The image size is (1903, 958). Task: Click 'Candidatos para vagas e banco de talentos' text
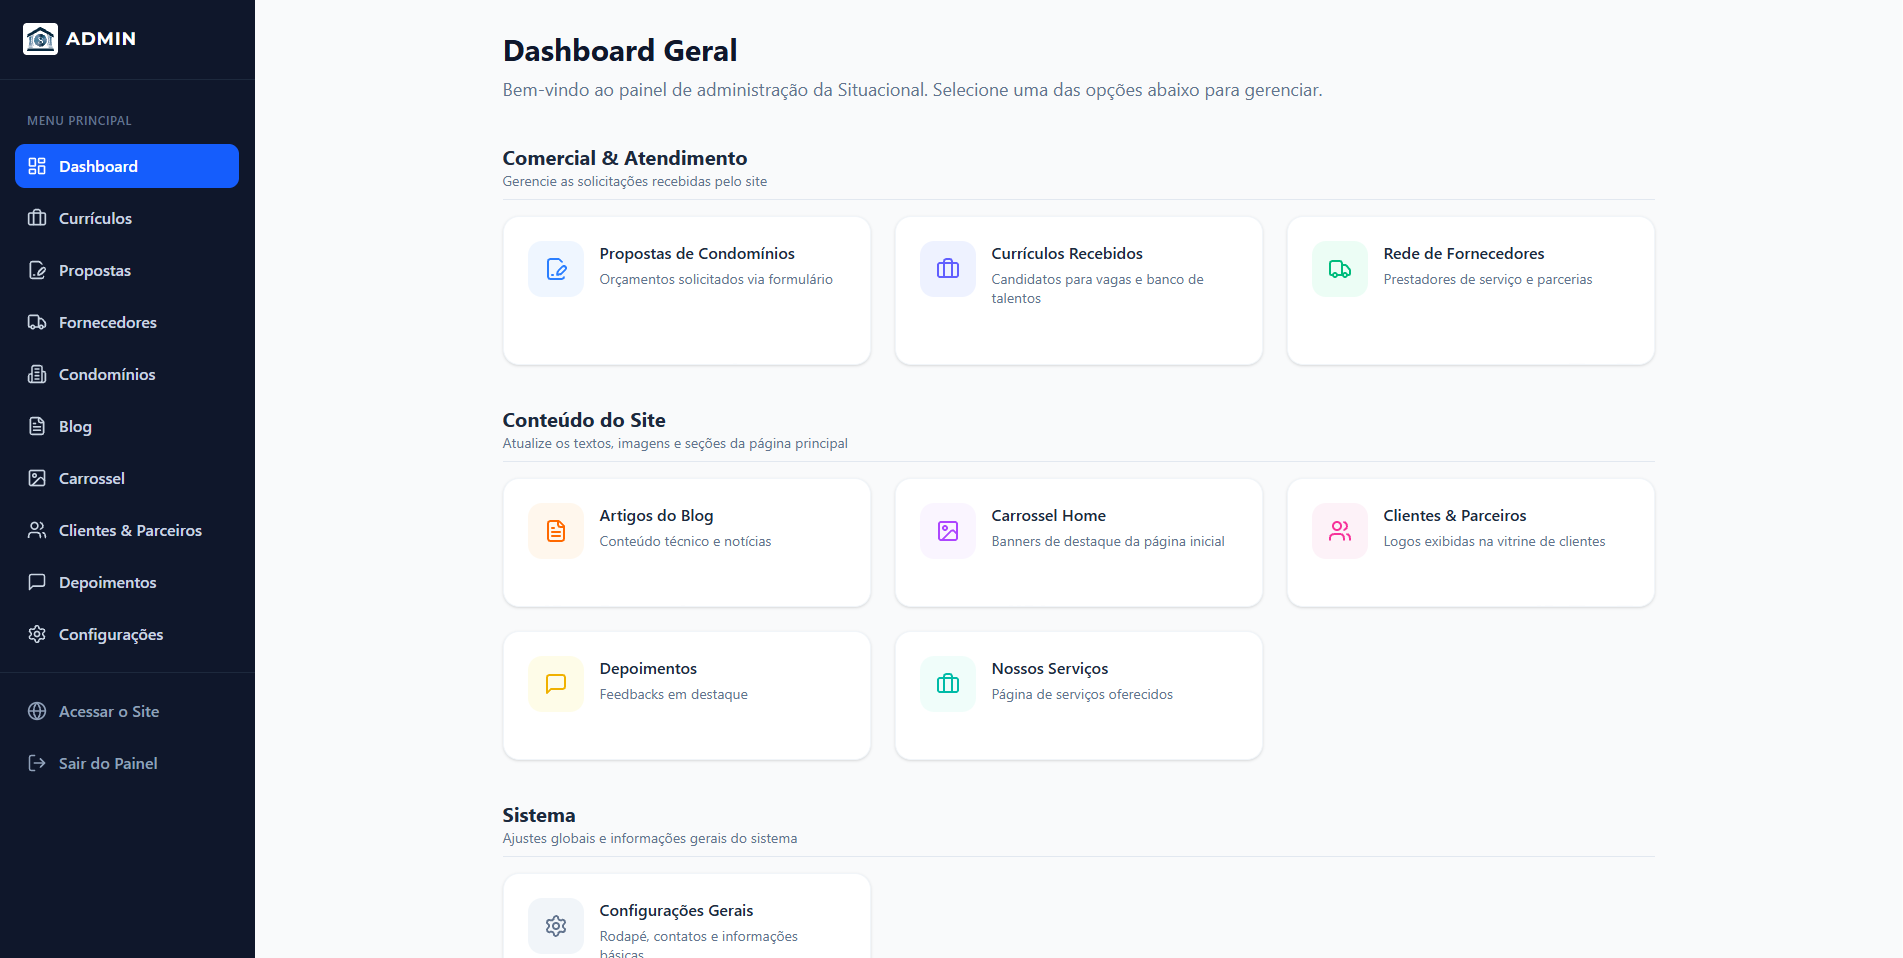pyautogui.click(x=1097, y=289)
